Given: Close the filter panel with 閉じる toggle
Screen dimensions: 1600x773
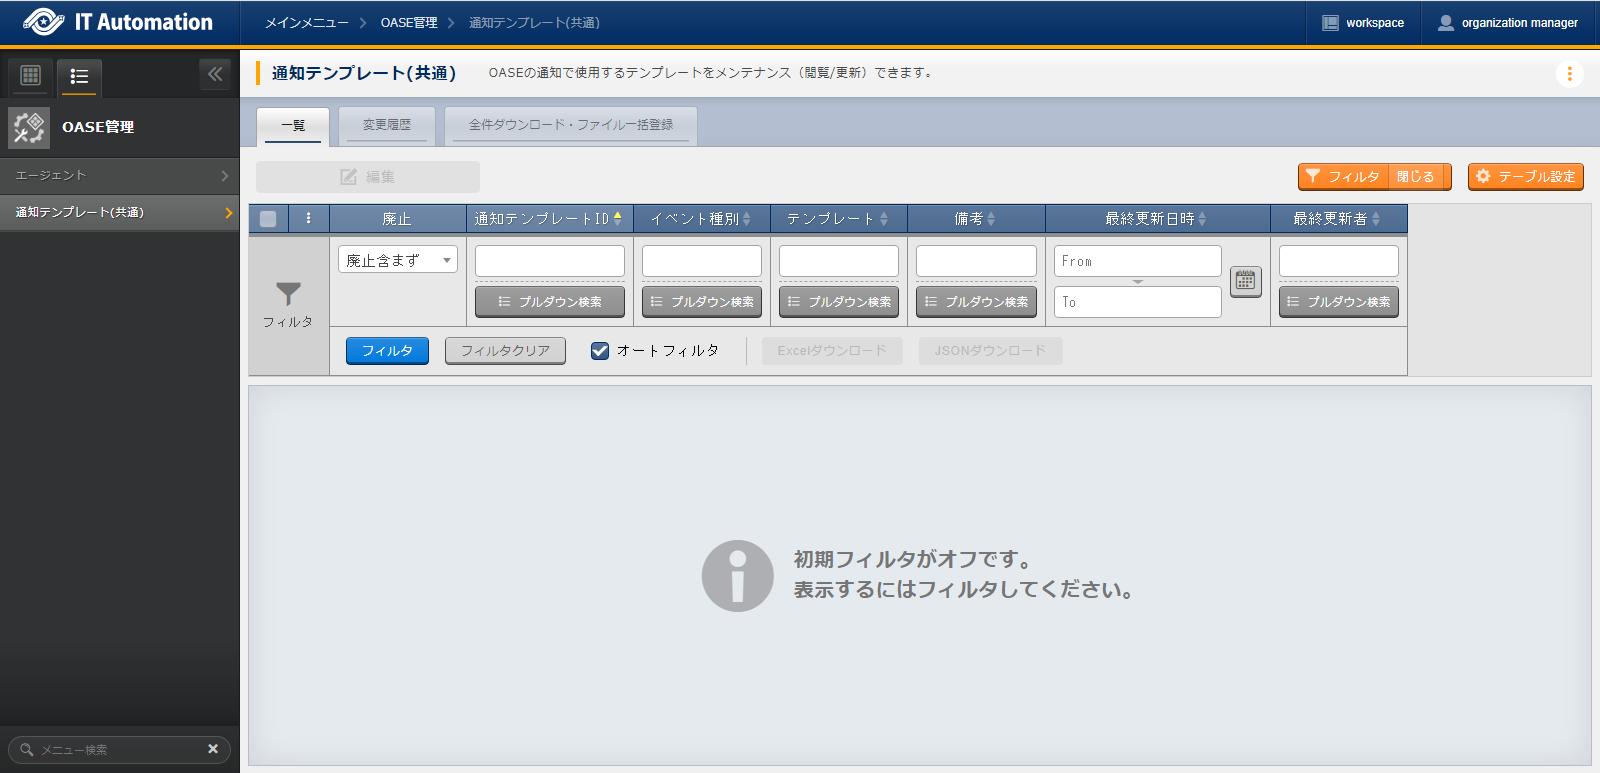Looking at the screenshot, I should pos(1415,177).
